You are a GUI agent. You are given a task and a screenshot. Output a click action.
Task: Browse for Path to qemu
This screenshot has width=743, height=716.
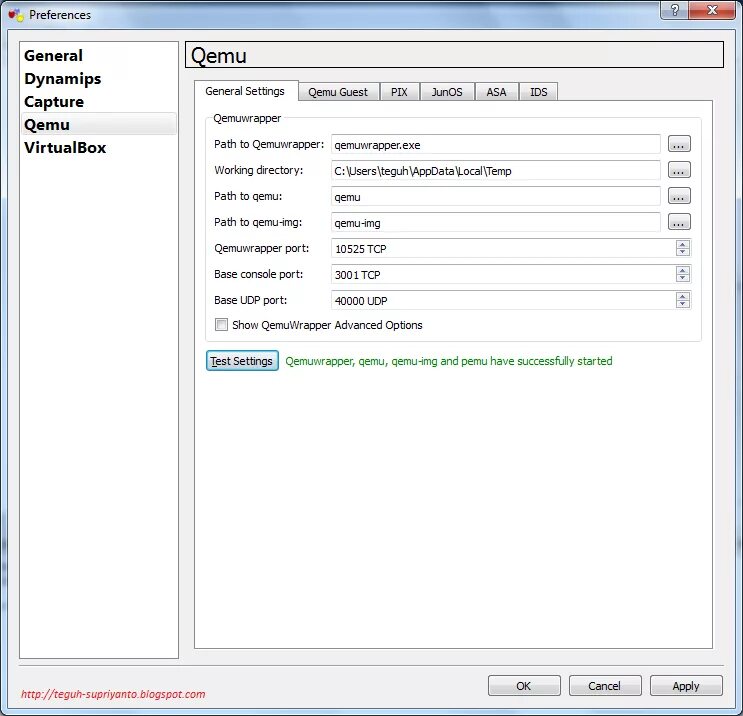point(679,196)
